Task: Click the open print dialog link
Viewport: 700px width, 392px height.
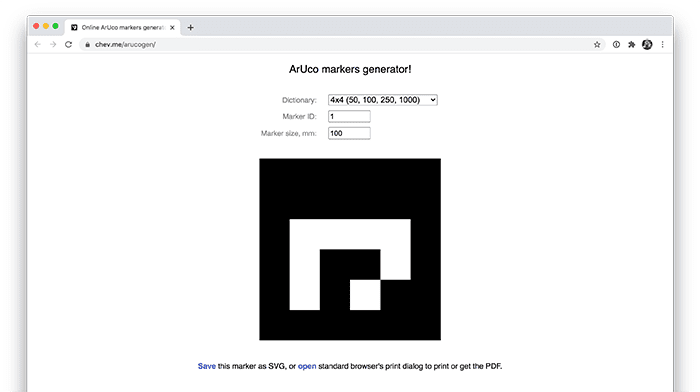Action: (307, 366)
